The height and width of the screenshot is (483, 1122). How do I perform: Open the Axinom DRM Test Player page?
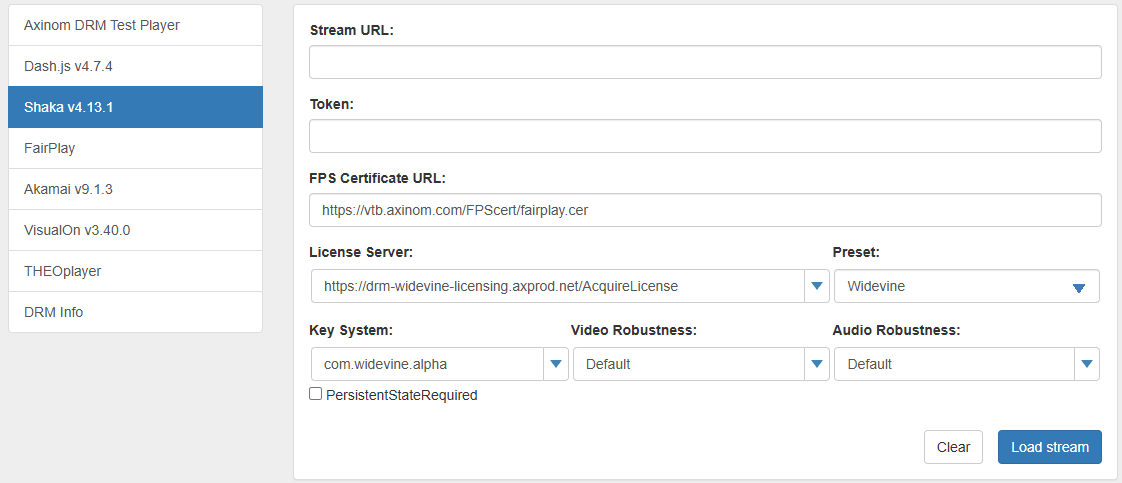(102, 25)
